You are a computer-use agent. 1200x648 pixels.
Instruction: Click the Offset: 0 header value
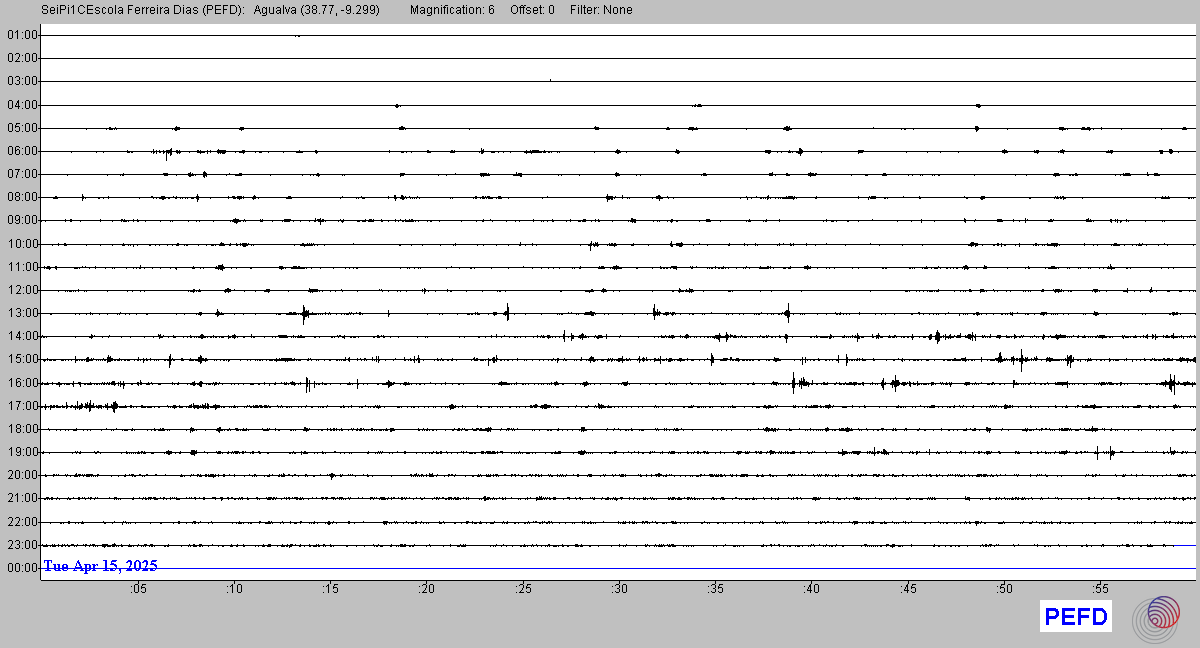[x=532, y=10]
